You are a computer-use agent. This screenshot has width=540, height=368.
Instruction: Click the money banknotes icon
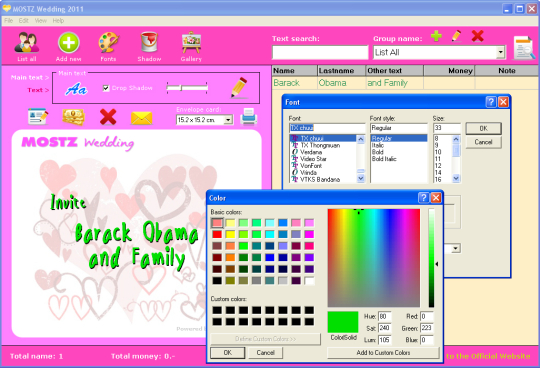73,117
